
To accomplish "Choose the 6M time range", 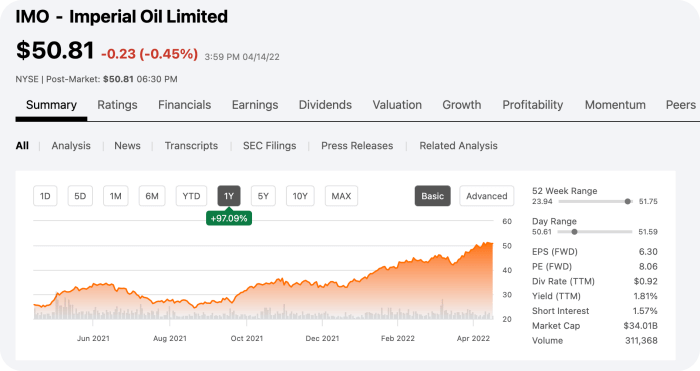I will tap(152, 196).
